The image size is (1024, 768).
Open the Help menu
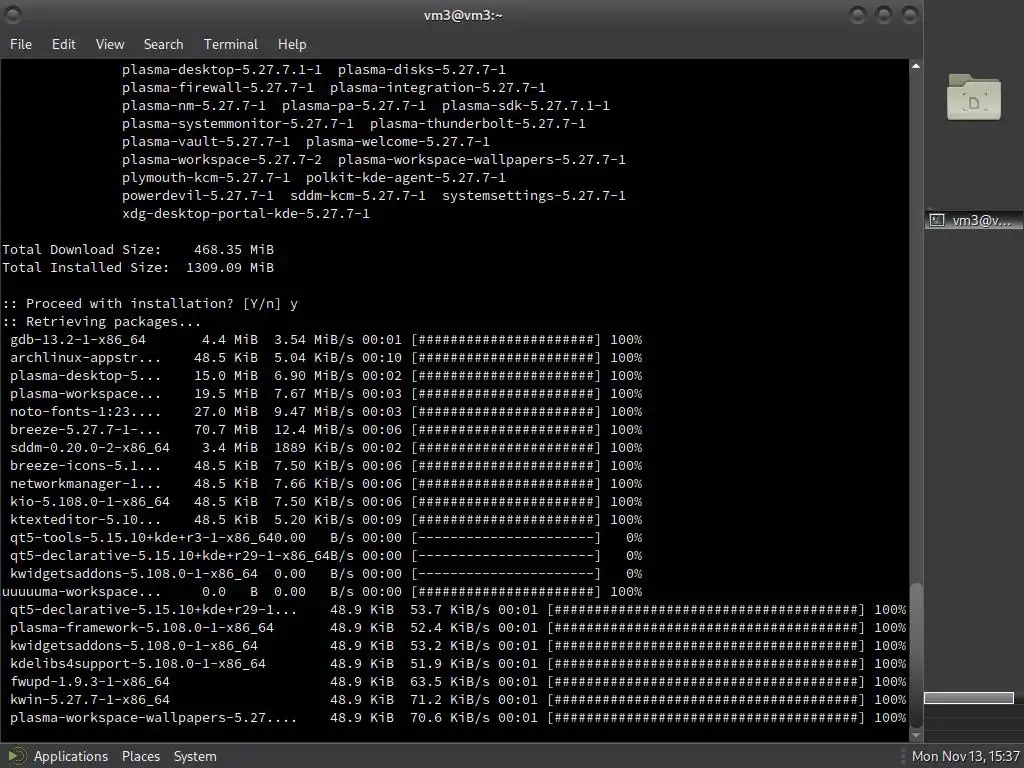[x=292, y=44]
